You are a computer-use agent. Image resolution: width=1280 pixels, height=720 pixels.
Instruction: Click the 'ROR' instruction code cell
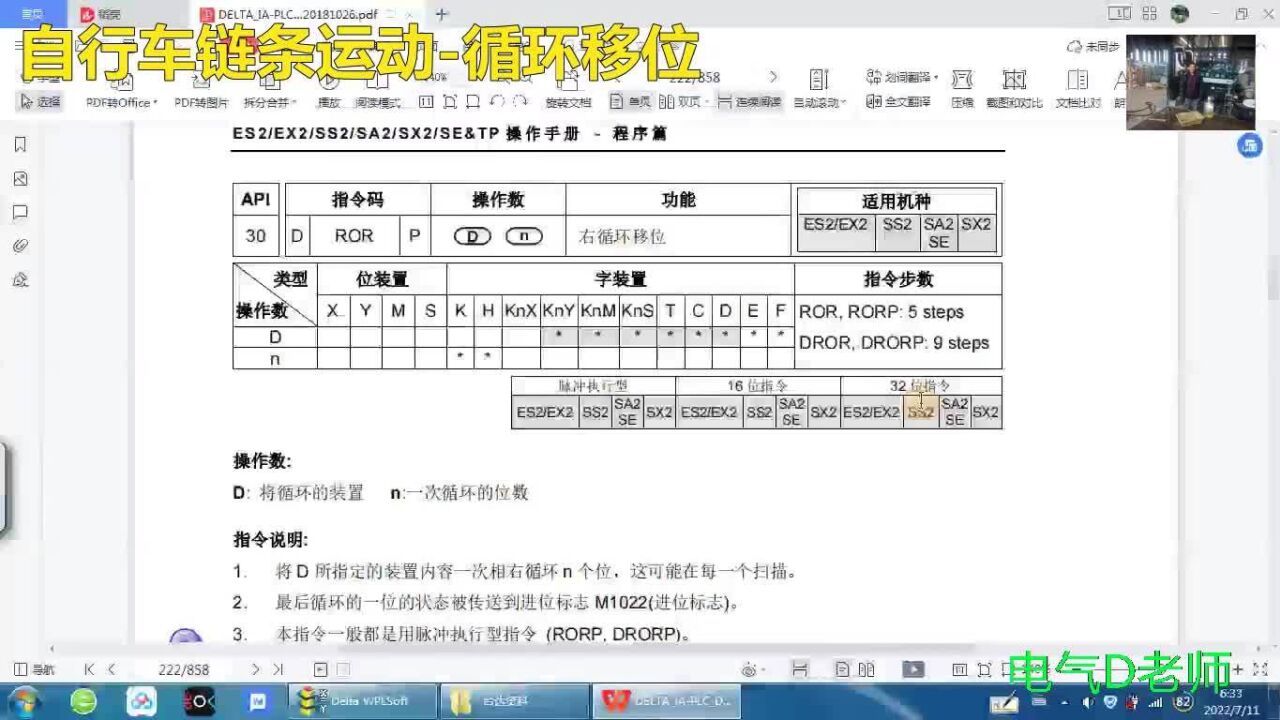(353, 236)
